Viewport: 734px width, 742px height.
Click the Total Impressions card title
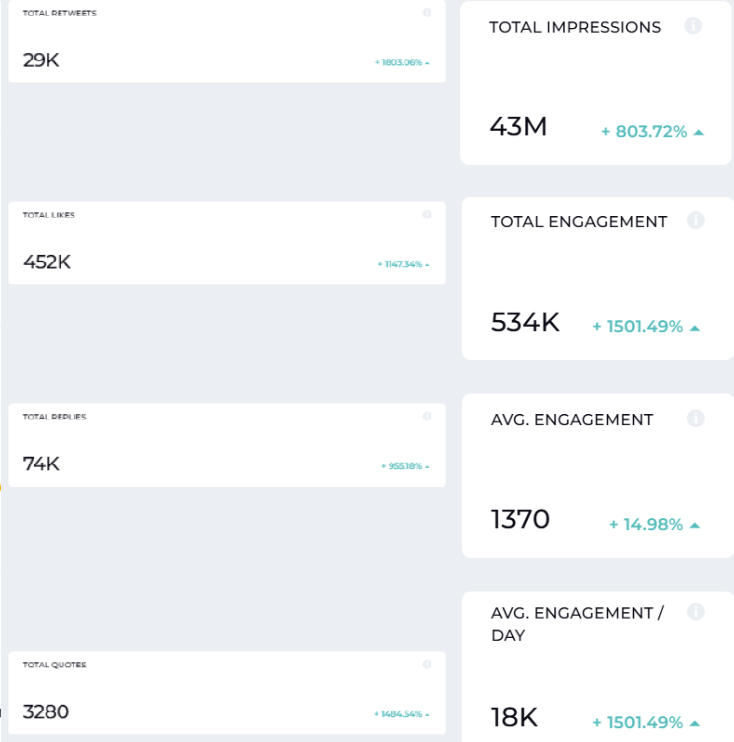[x=575, y=27]
